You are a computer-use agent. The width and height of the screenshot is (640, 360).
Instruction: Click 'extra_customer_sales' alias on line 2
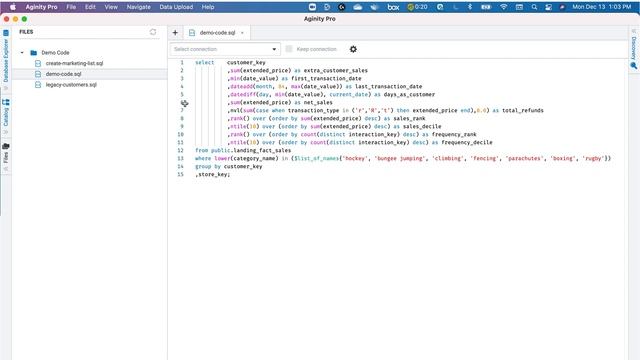(x=336, y=71)
